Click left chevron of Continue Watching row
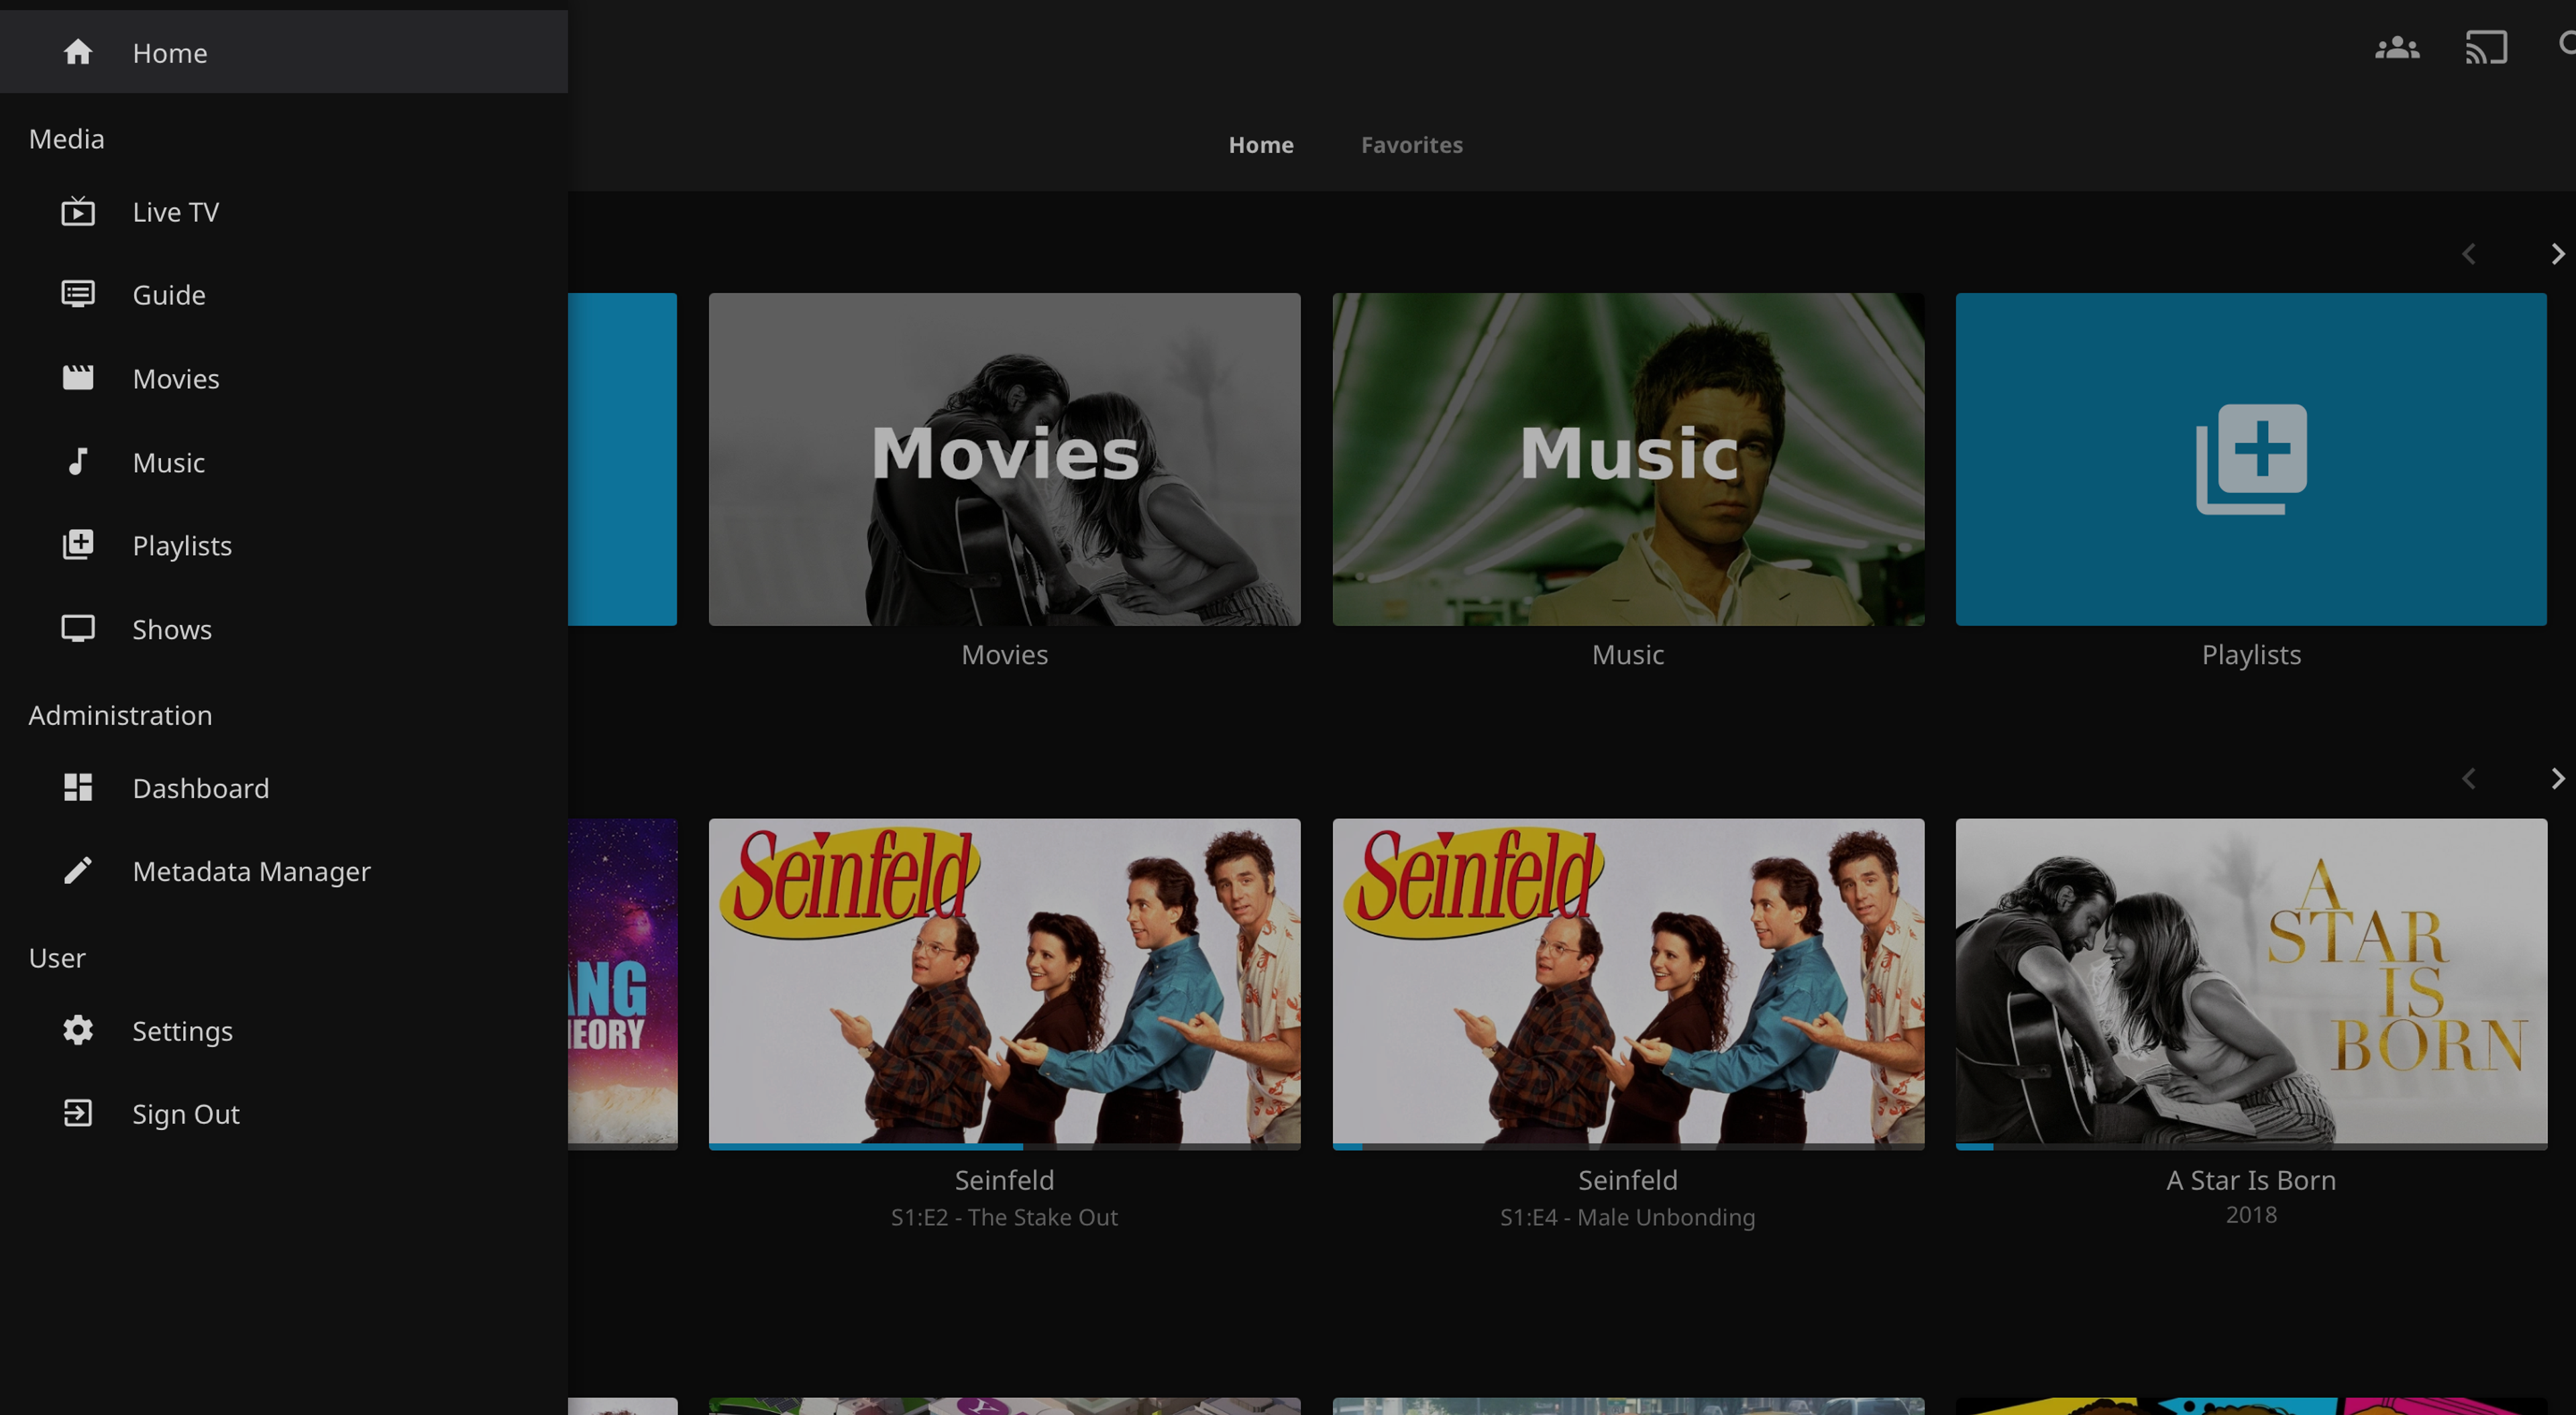The width and height of the screenshot is (2576, 1415). 2469,778
